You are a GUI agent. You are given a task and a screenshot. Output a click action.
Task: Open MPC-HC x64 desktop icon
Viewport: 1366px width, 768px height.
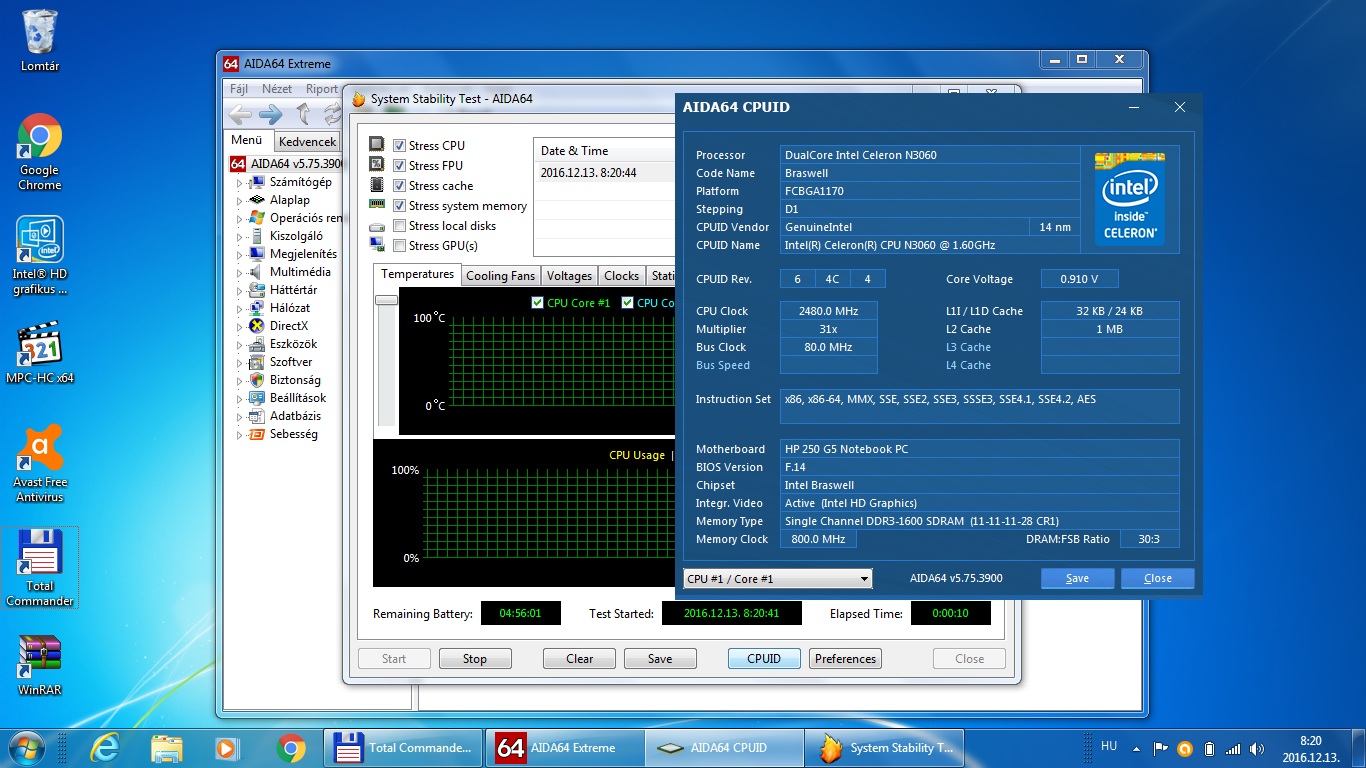pyautogui.click(x=40, y=352)
